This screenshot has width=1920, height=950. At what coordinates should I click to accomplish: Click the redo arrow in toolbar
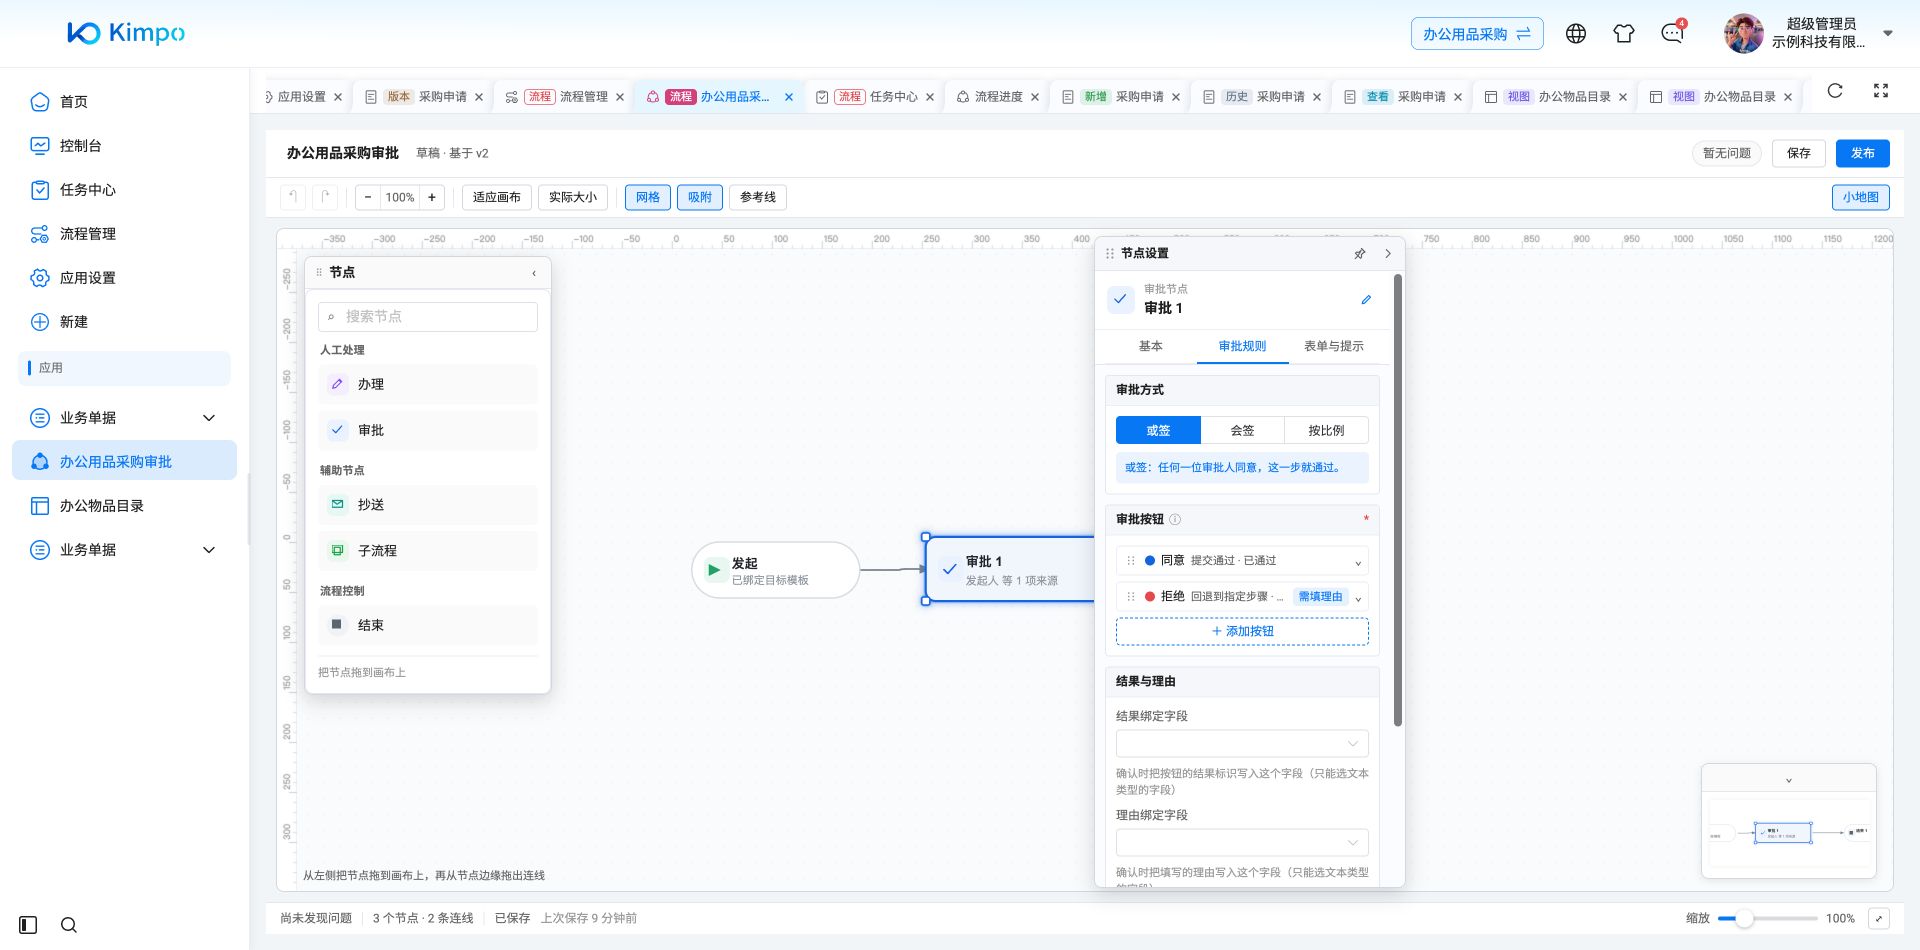point(325,197)
